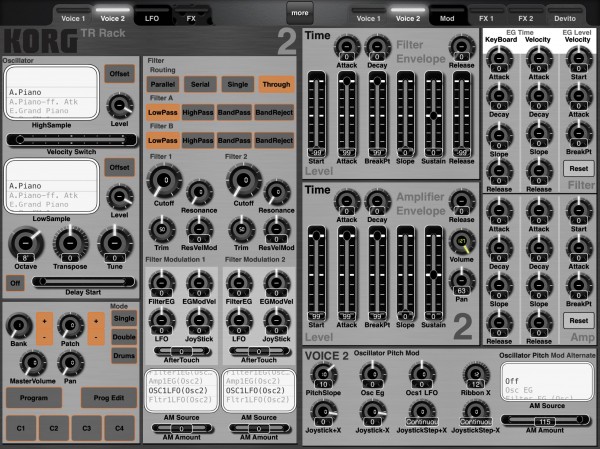
Task: Click the MasterVolume knob
Action: click(33, 363)
